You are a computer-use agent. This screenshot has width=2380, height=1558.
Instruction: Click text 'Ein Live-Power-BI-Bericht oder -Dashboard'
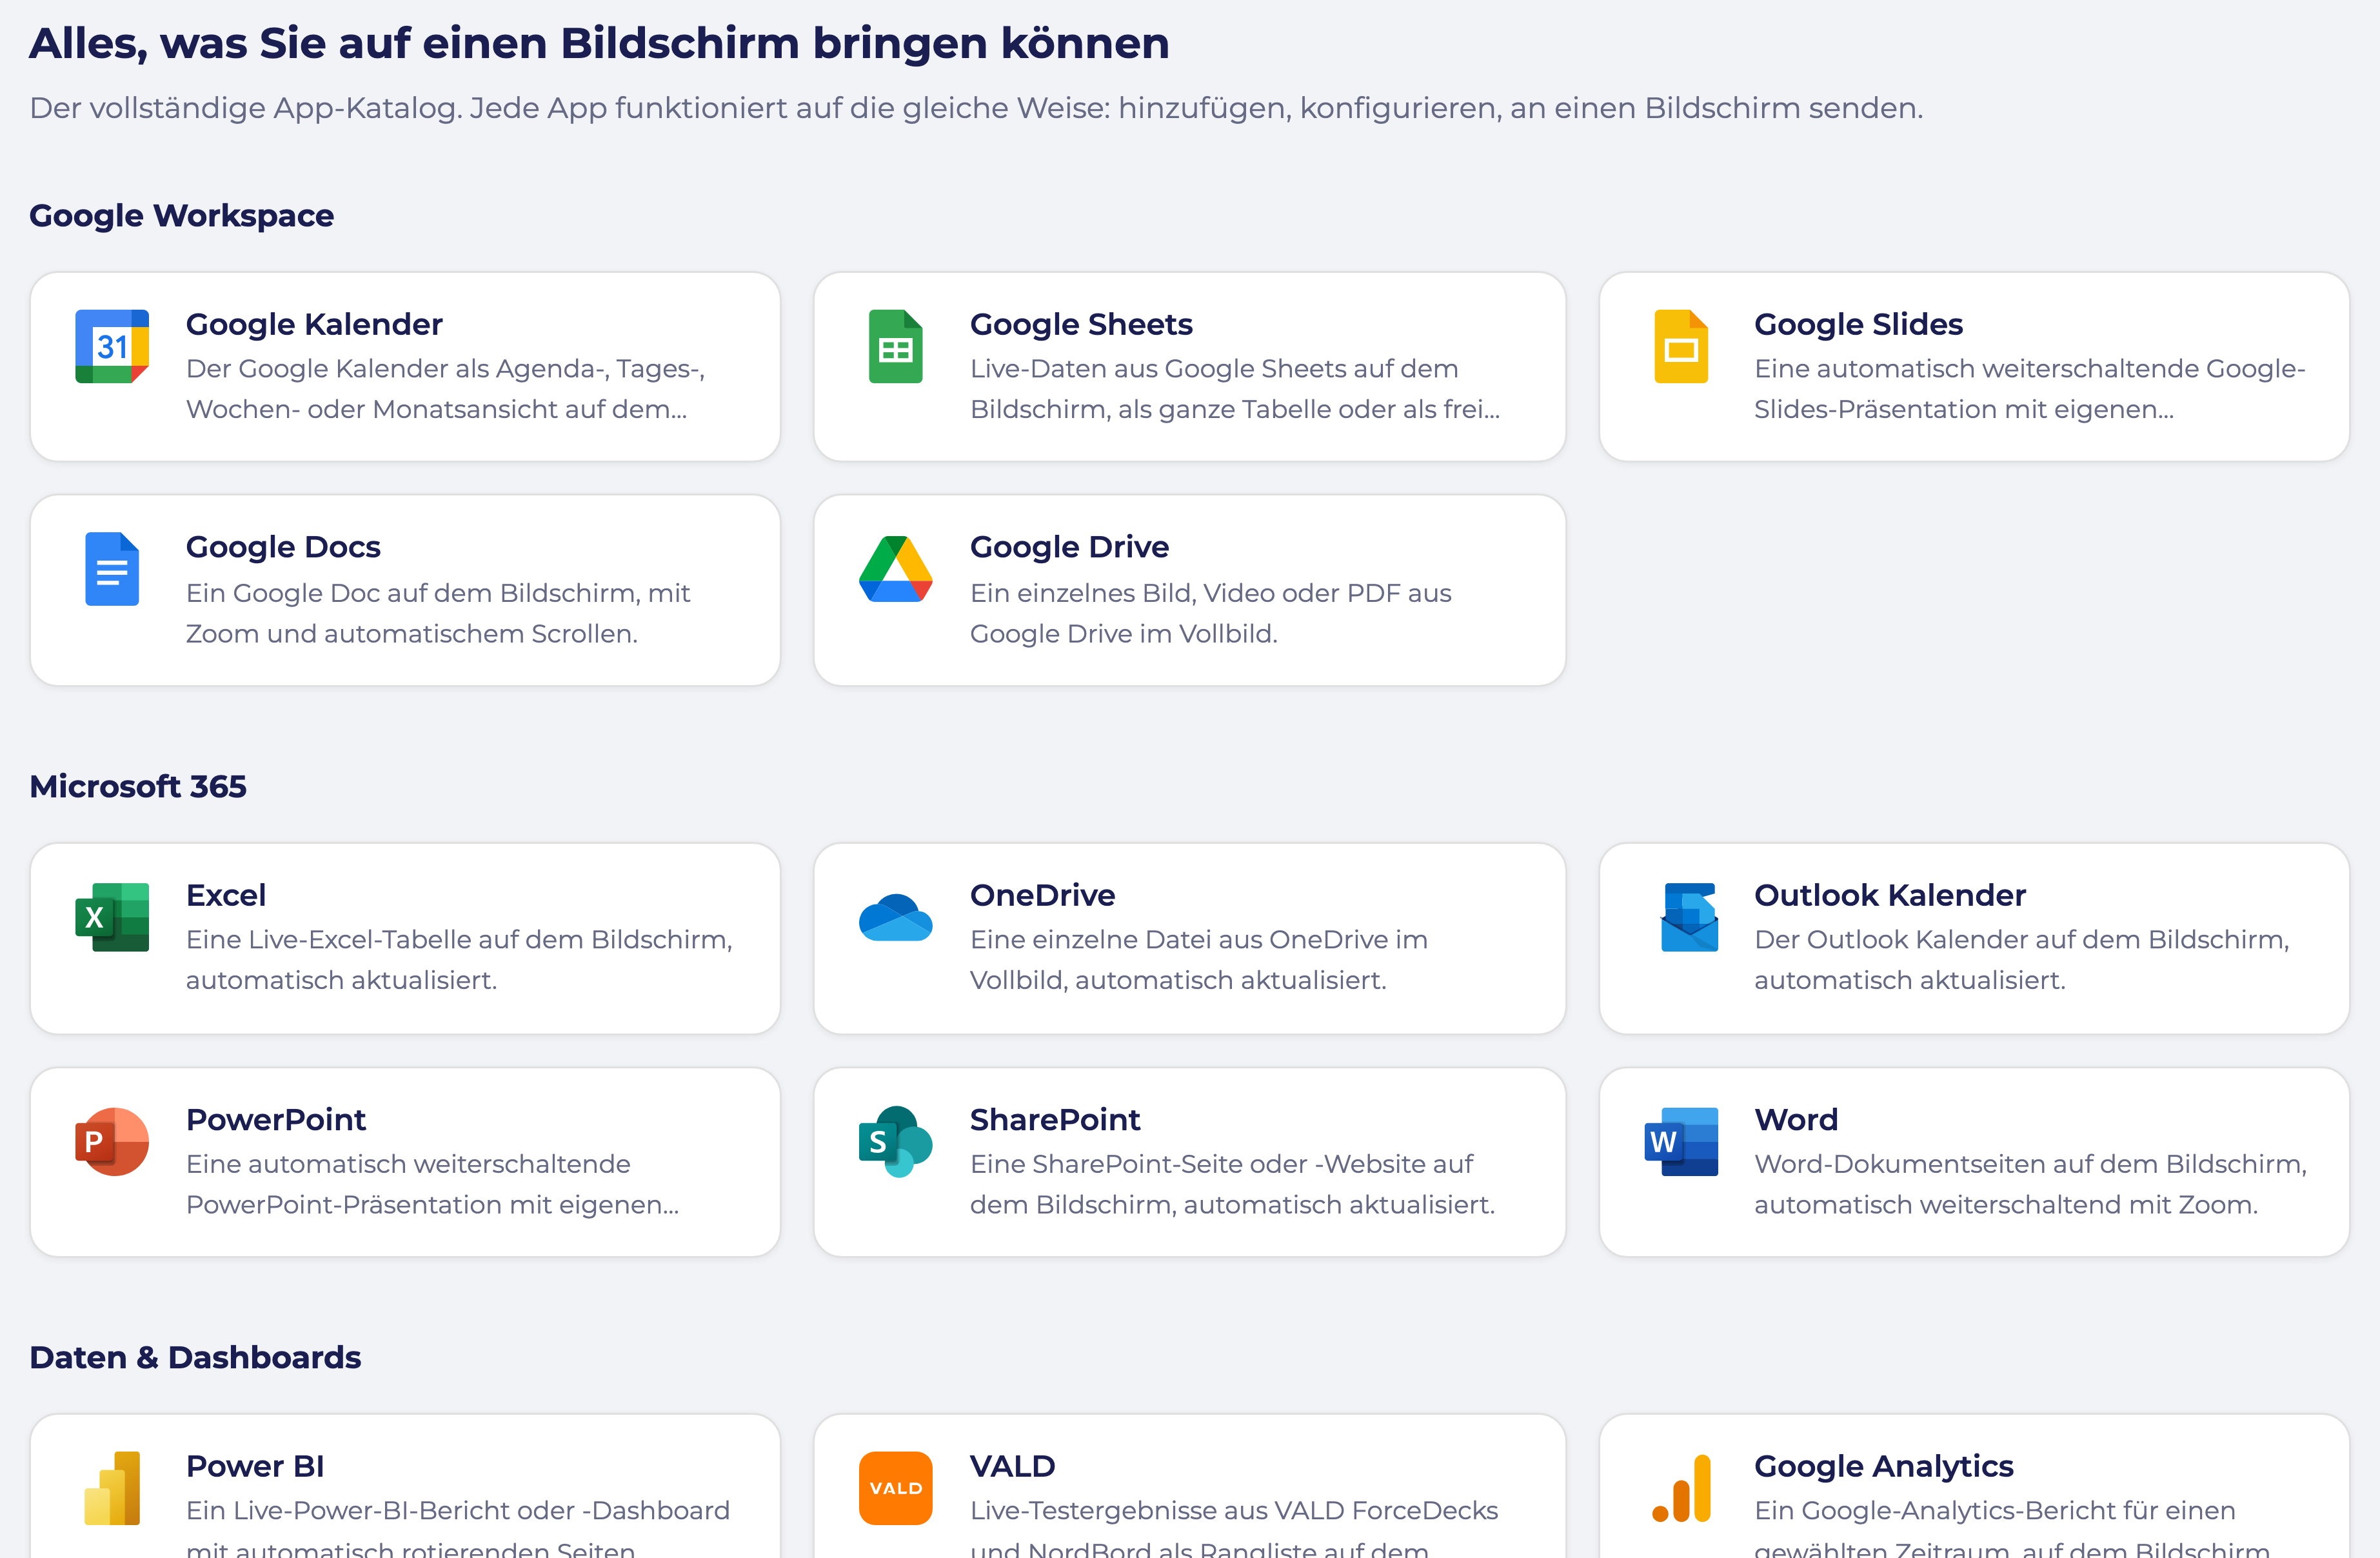[458, 1511]
